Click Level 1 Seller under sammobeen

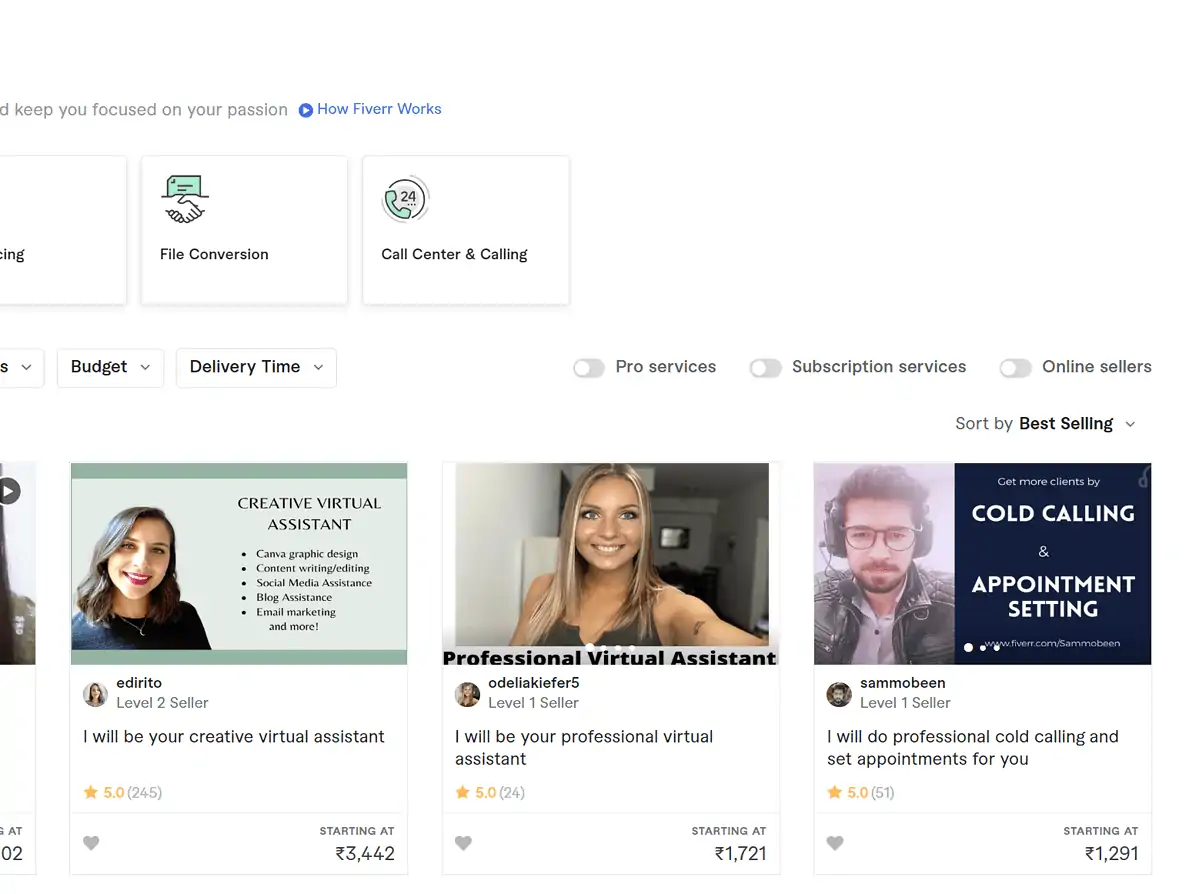[905, 703]
